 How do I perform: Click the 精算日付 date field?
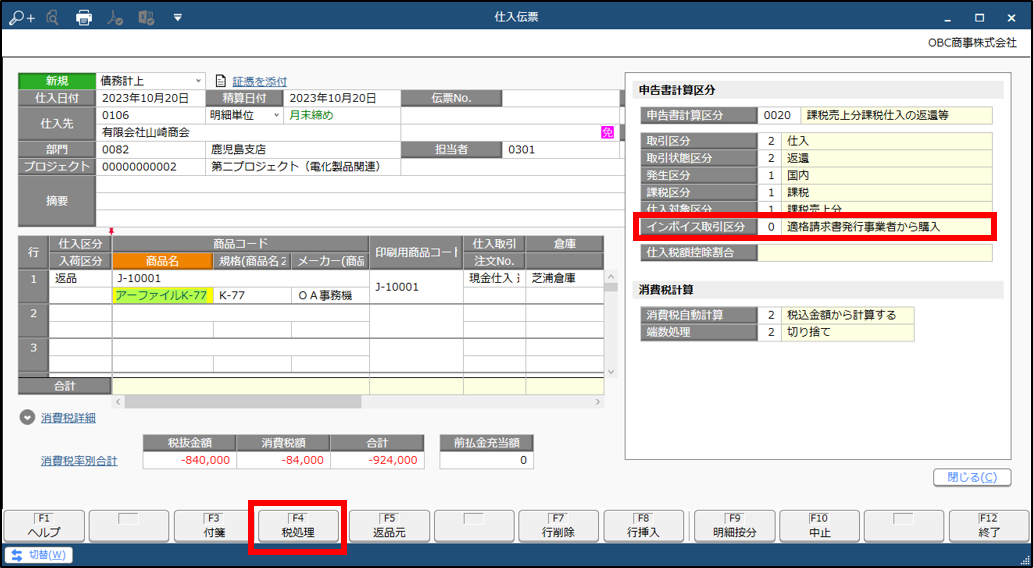(x=341, y=98)
